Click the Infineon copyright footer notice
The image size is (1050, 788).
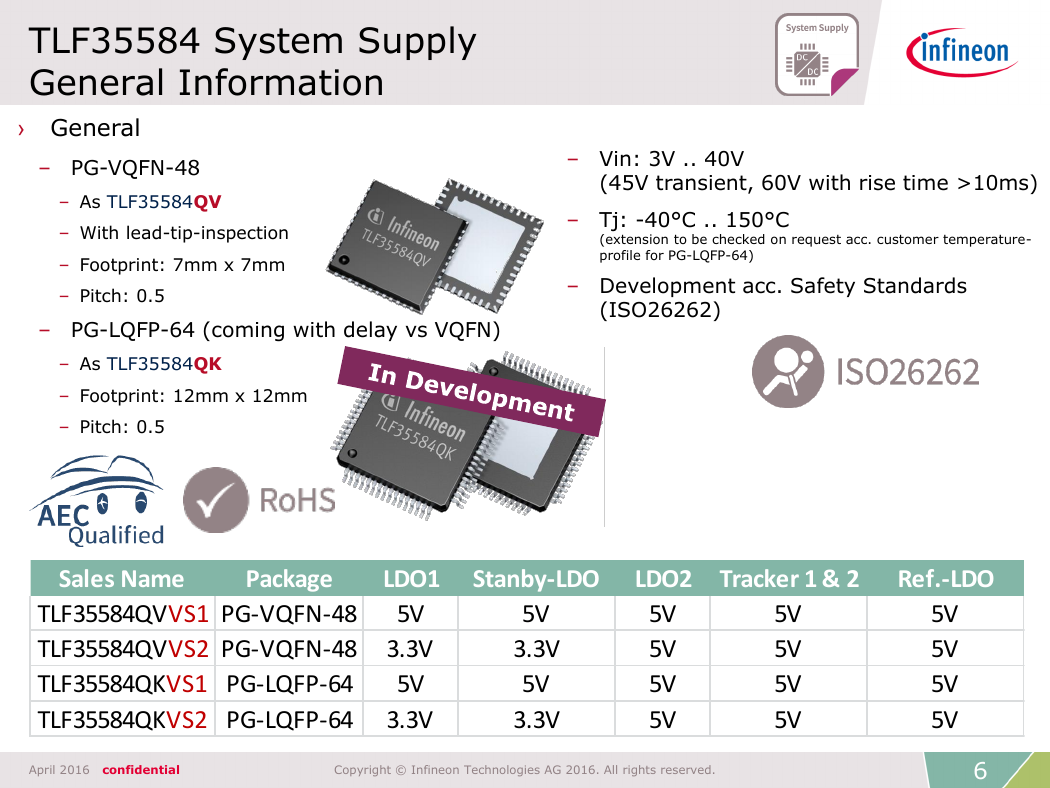point(524,770)
